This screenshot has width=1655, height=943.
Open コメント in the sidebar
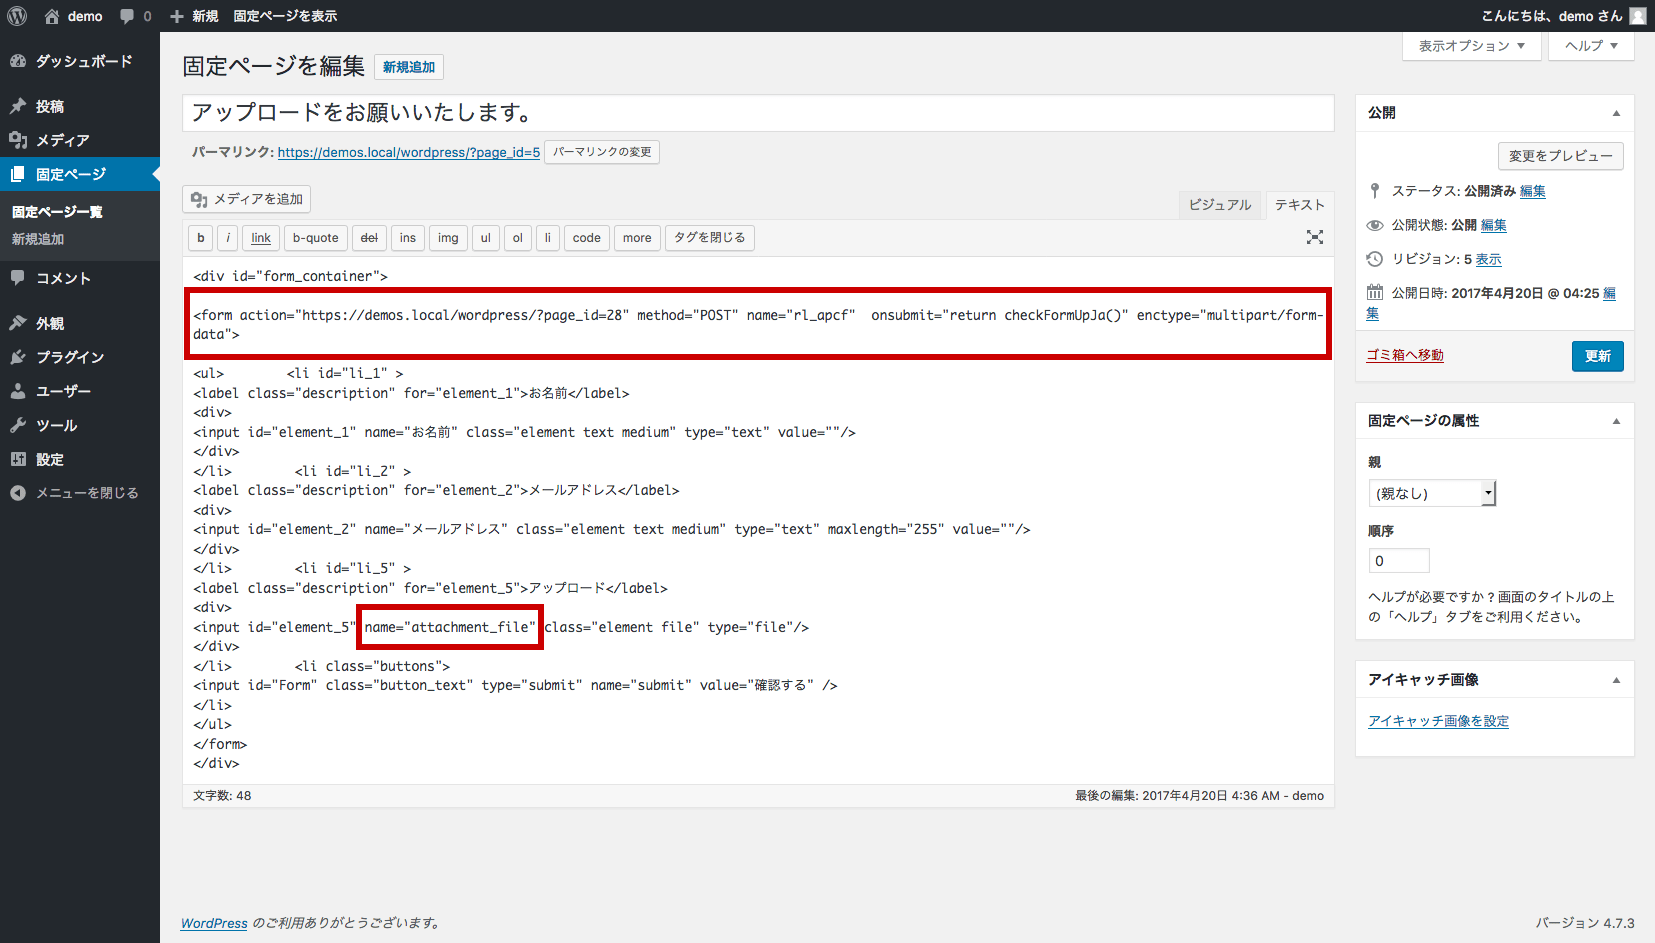pos(80,278)
